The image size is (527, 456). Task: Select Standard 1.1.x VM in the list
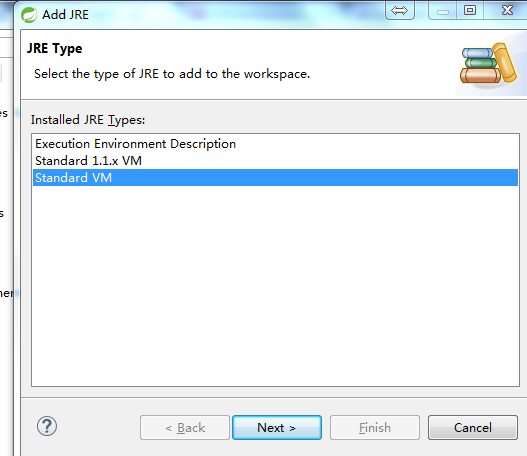[275, 161]
